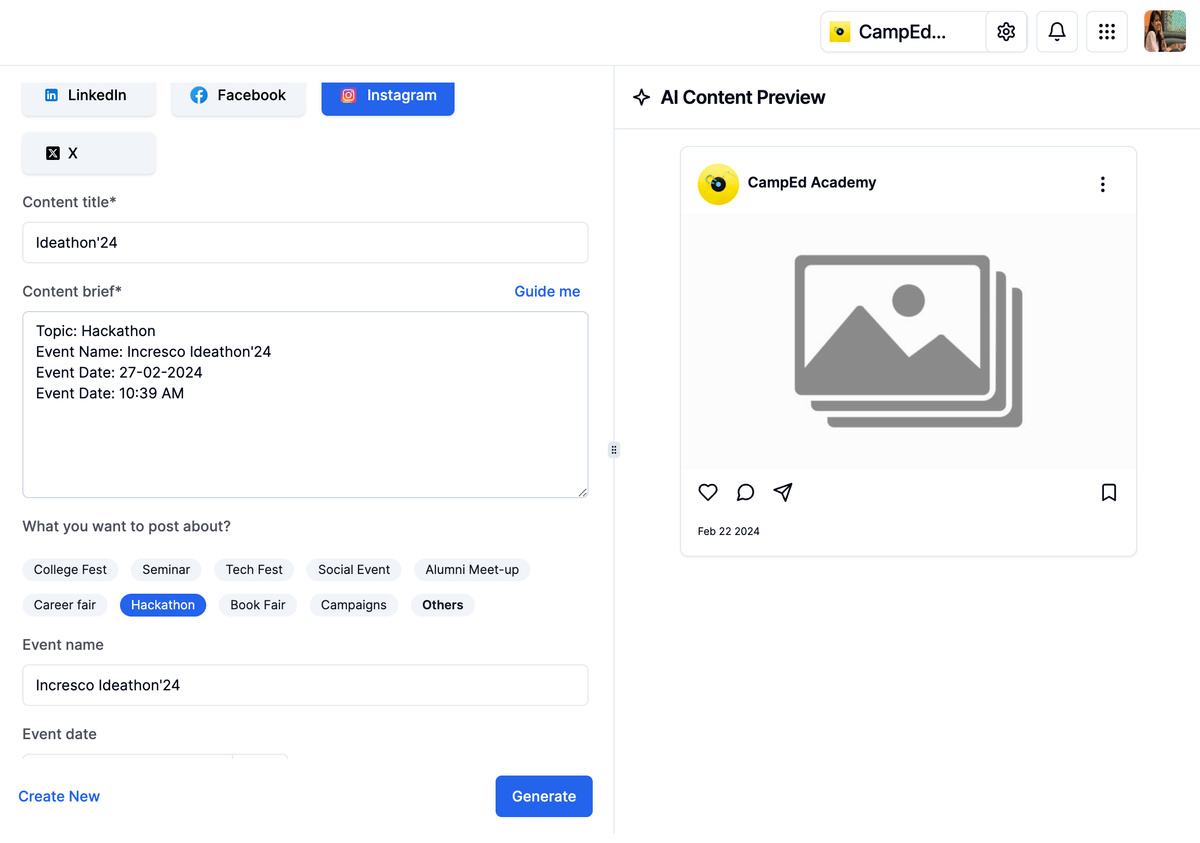Click the settings gear icon
The image size is (1200, 843).
[x=1006, y=32]
